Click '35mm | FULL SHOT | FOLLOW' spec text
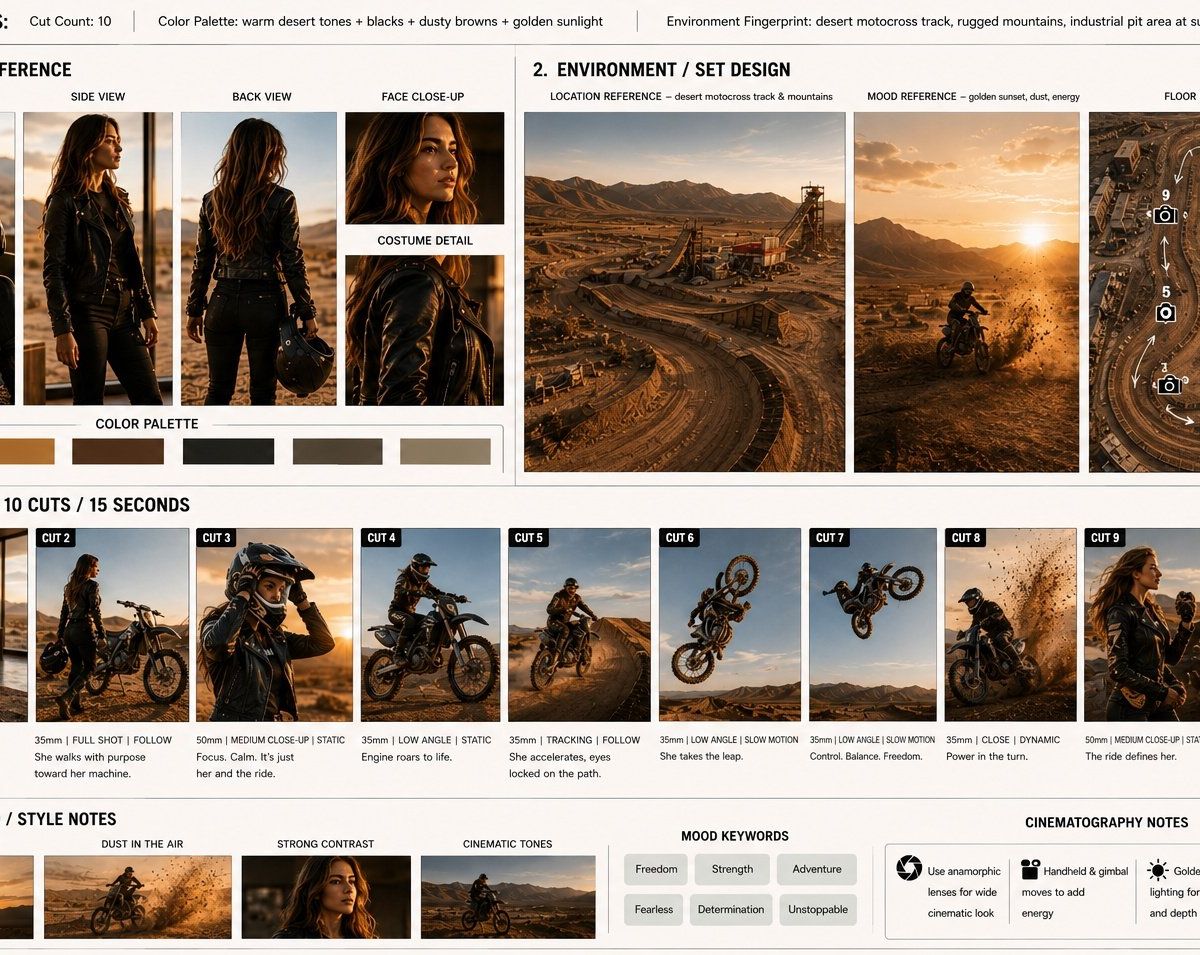 [103, 740]
